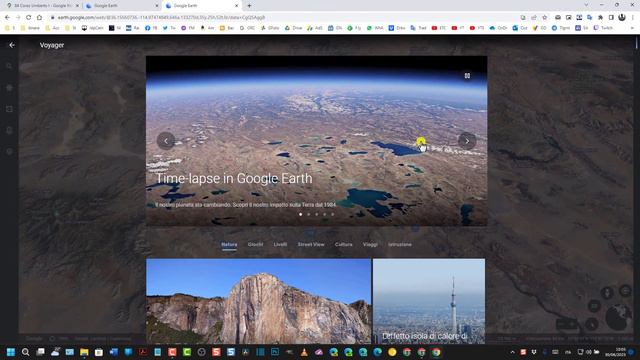
Task: Click the compass button
Action: tap(591, 324)
